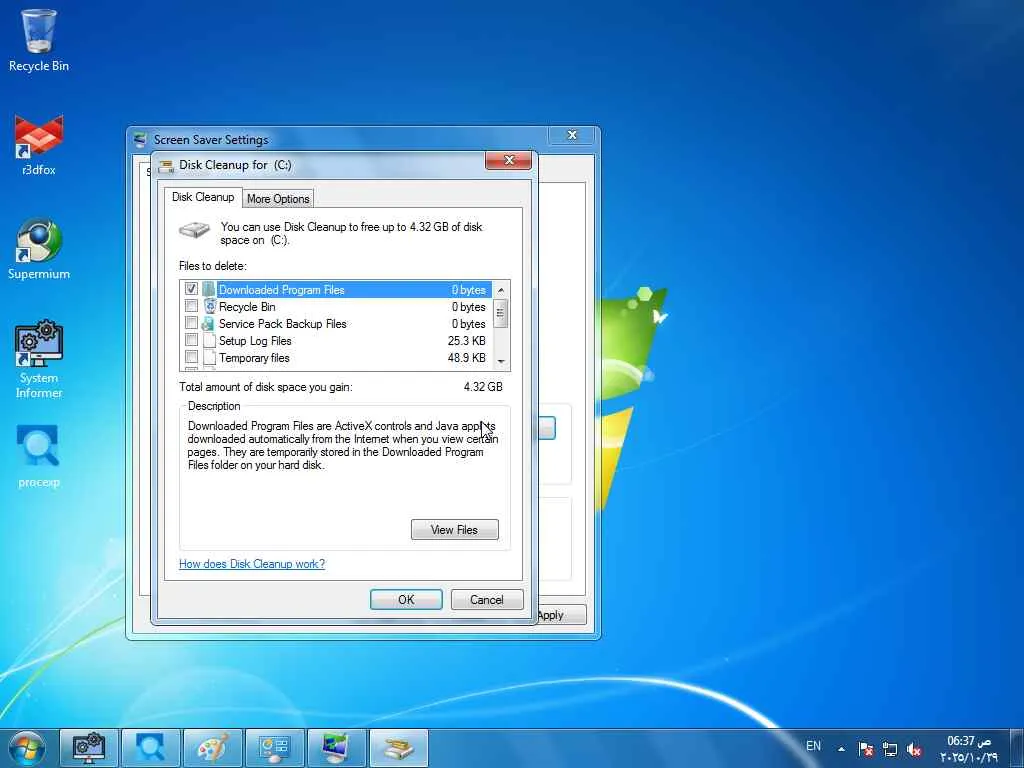Open the Screen Saver Settings taskbar button
The width and height of the screenshot is (1024, 768).
point(337,748)
